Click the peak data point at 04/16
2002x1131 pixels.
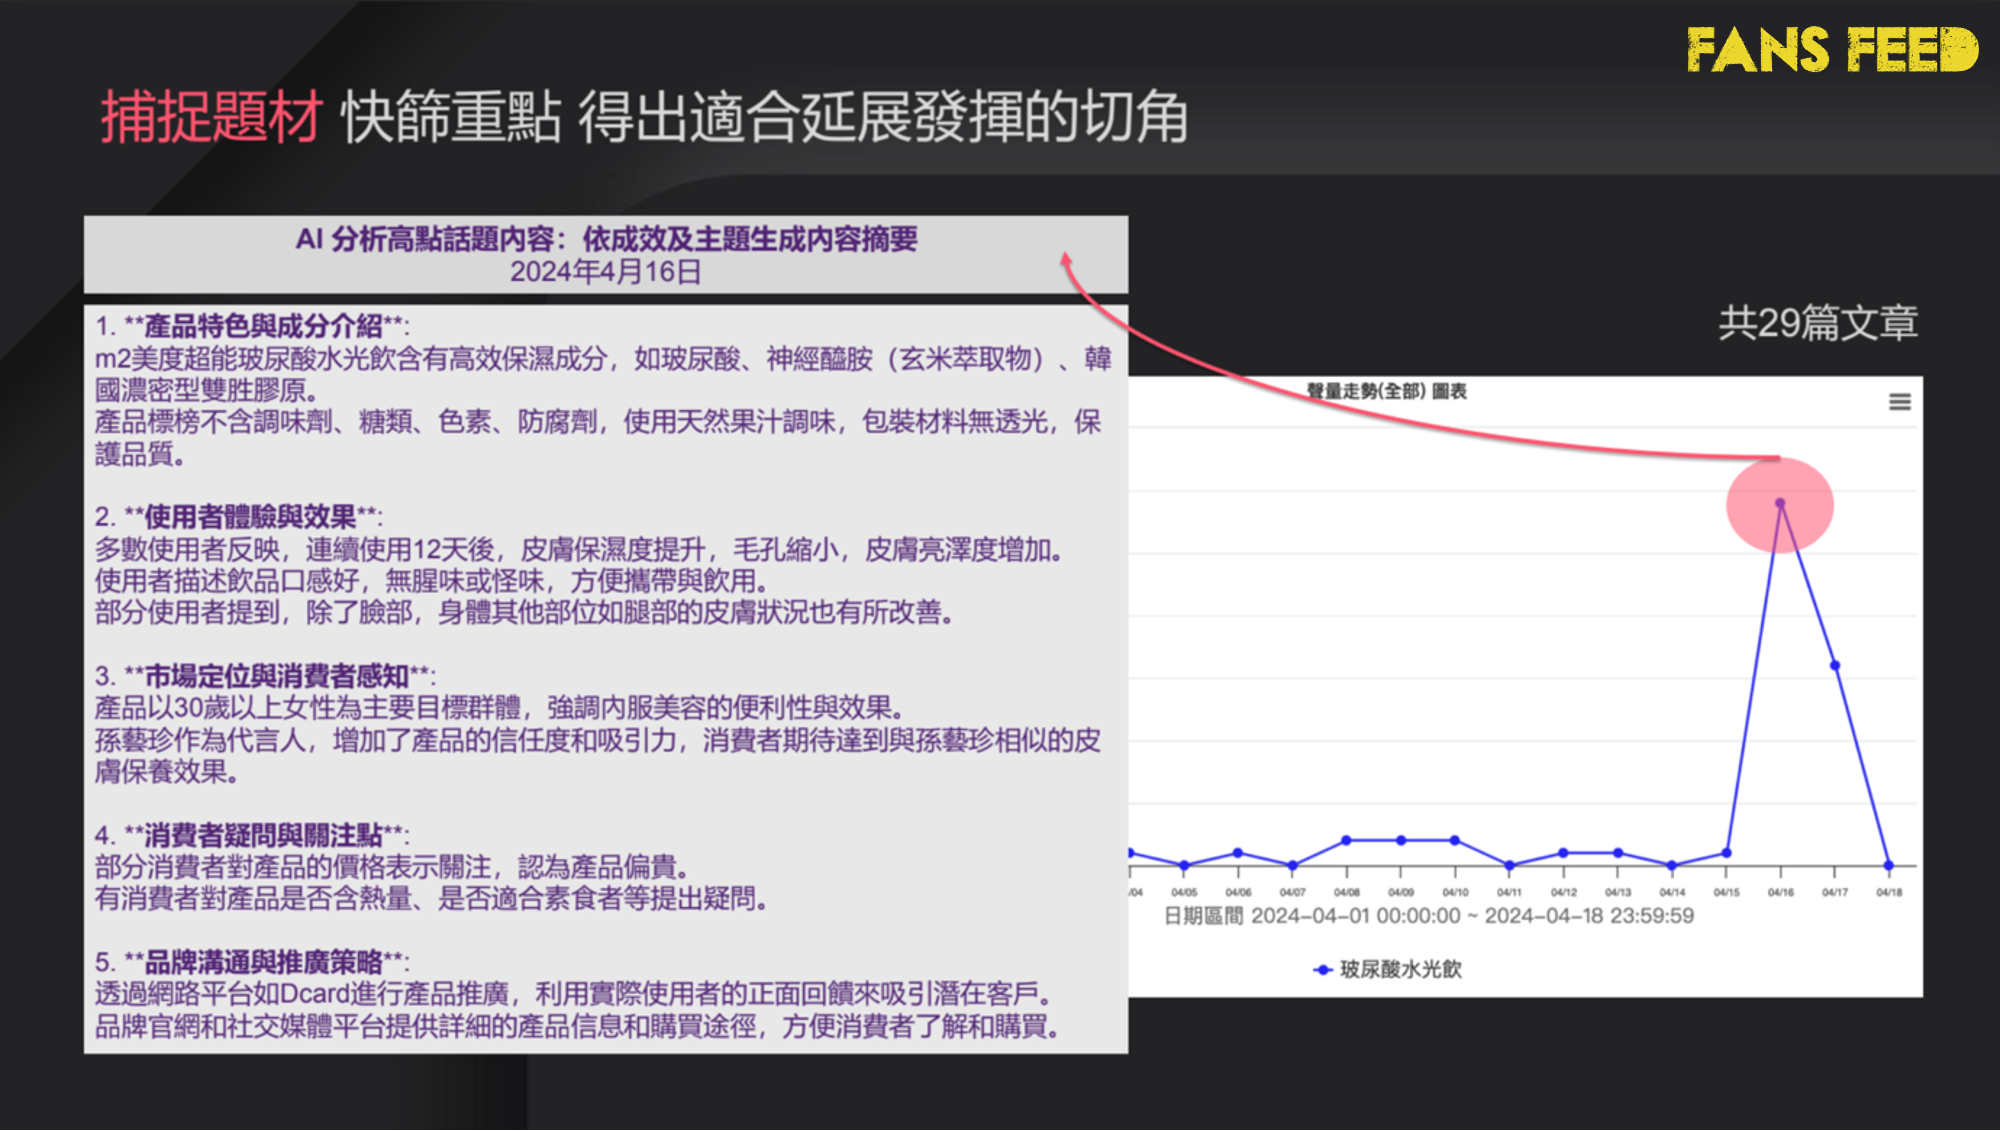pos(1781,503)
